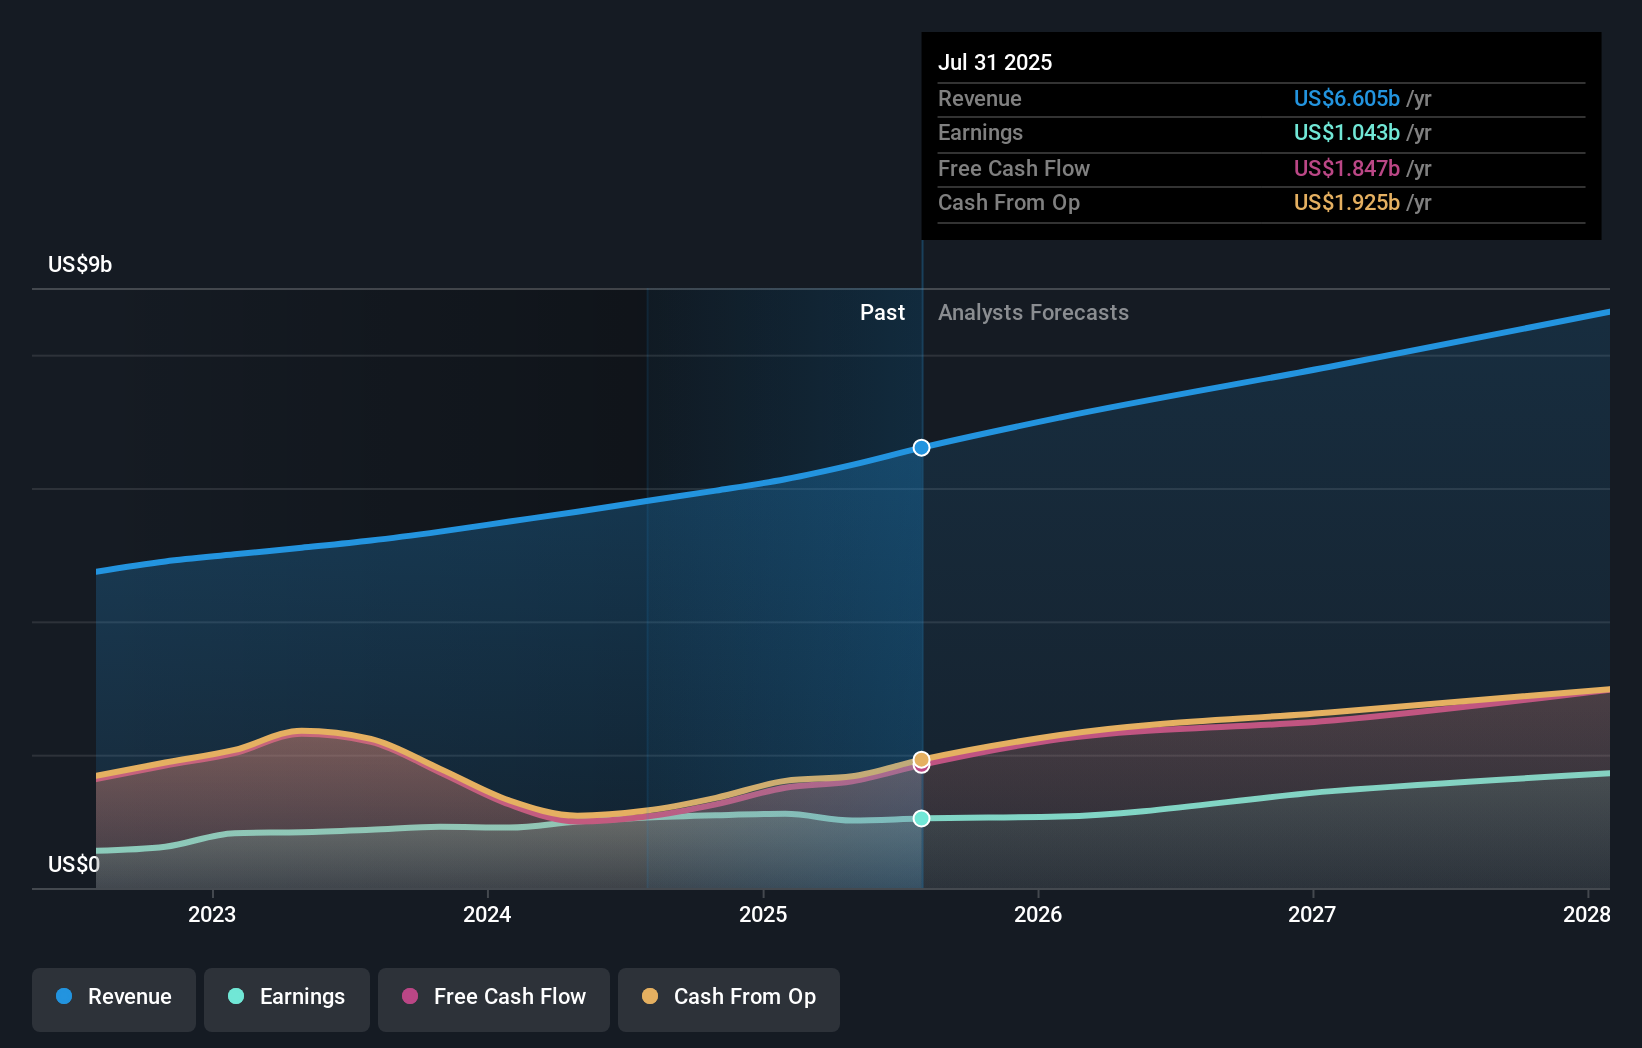Click the pink Free Cash Flow legend dot
This screenshot has width=1642, height=1048.
409,997
